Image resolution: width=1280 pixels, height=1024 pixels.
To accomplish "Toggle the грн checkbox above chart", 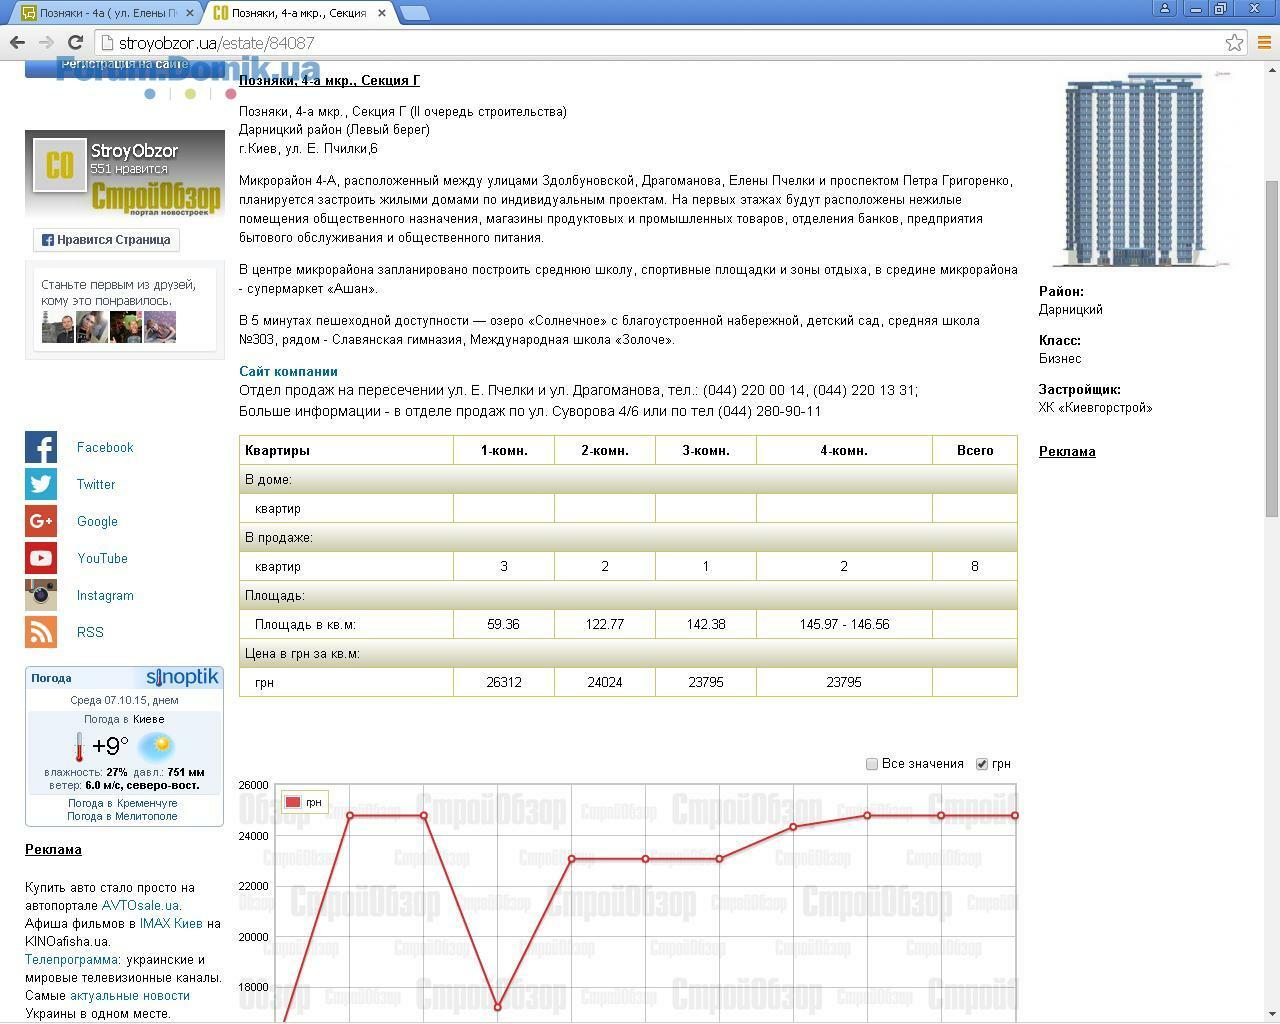I will [x=982, y=764].
